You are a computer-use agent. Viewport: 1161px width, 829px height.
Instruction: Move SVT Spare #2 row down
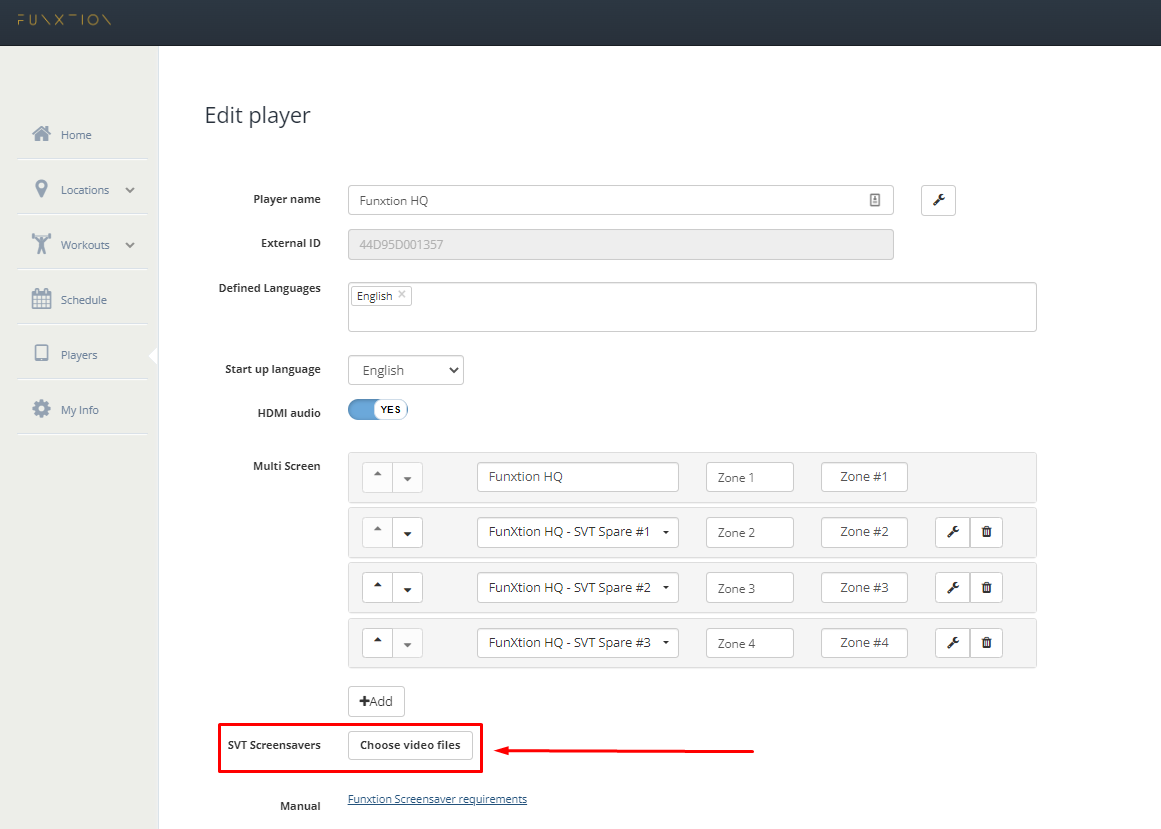(407, 588)
